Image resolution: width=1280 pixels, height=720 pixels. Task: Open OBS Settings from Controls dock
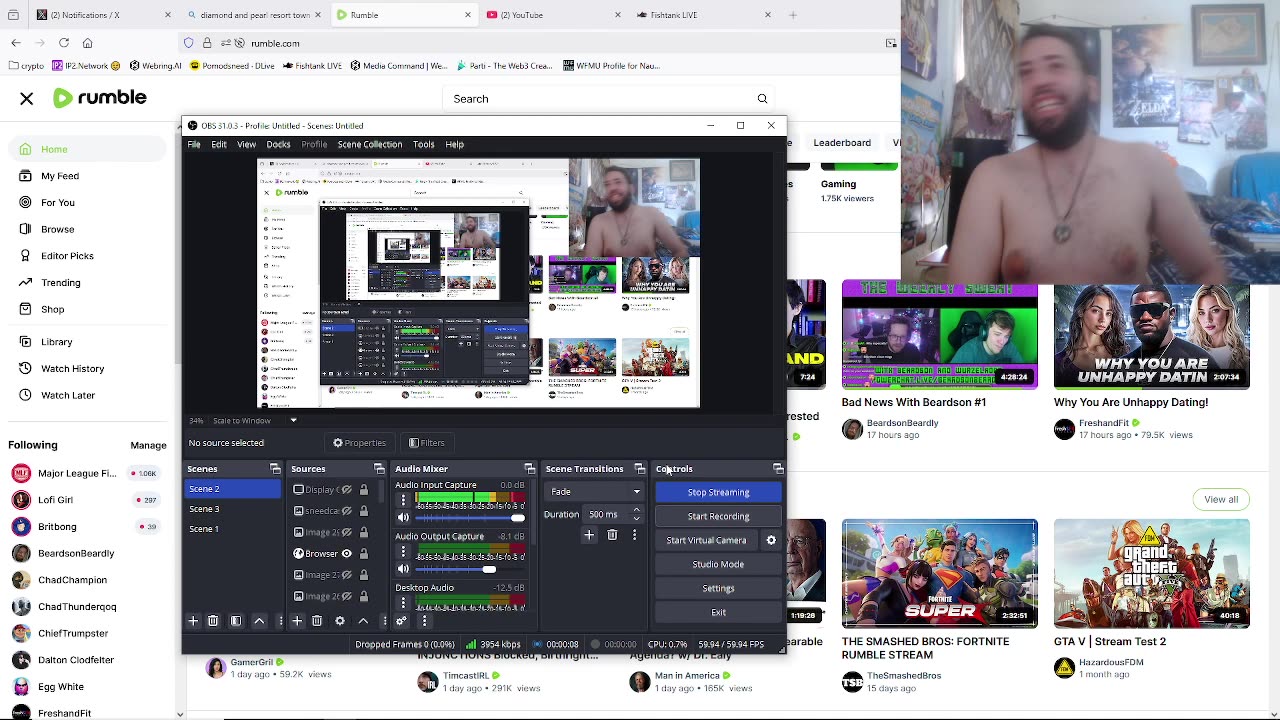pos(718,588)
